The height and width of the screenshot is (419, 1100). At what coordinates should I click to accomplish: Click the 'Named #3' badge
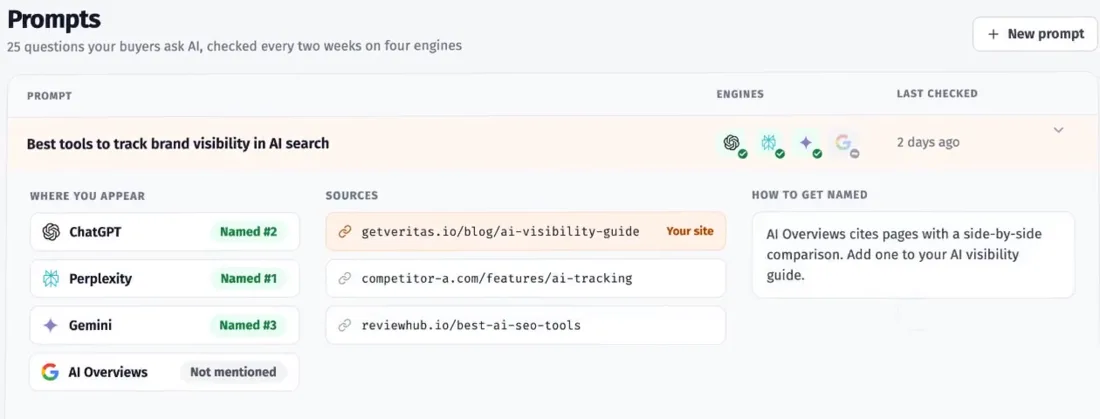coord(248,326)
